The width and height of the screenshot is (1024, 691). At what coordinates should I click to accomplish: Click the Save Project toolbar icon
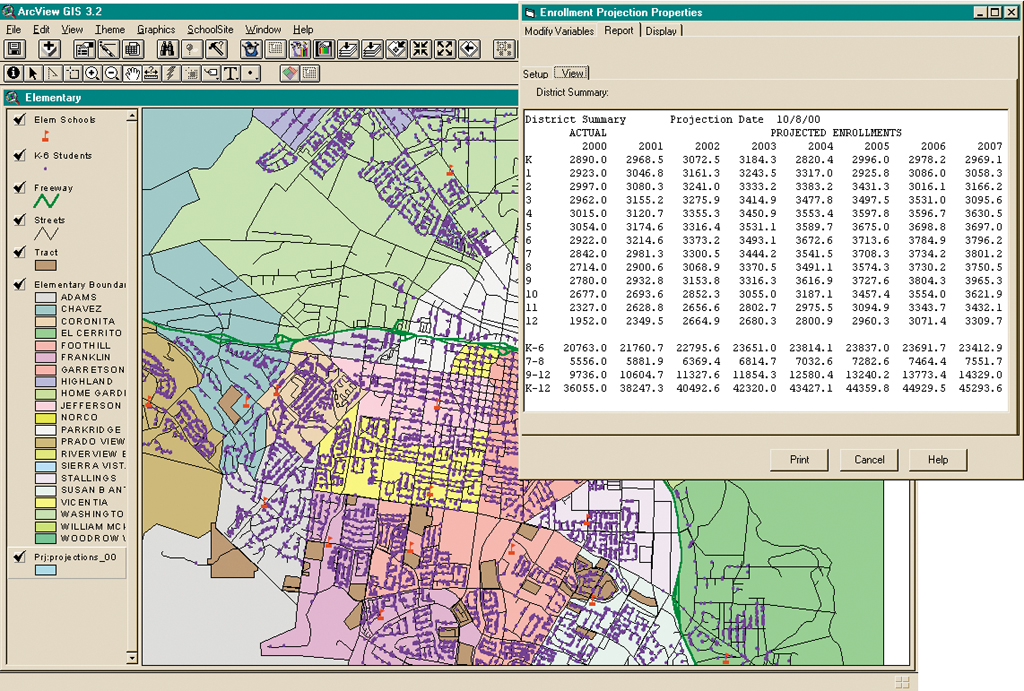(15, 49)
